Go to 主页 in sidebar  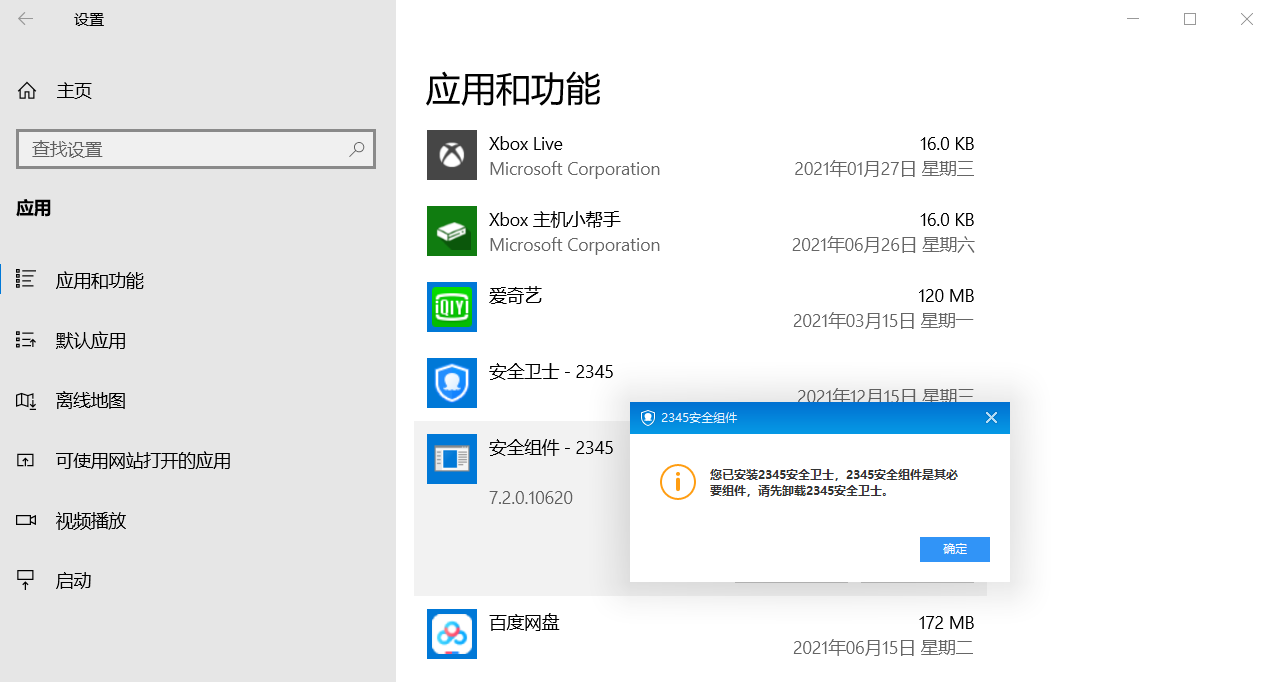coord(74,91)
